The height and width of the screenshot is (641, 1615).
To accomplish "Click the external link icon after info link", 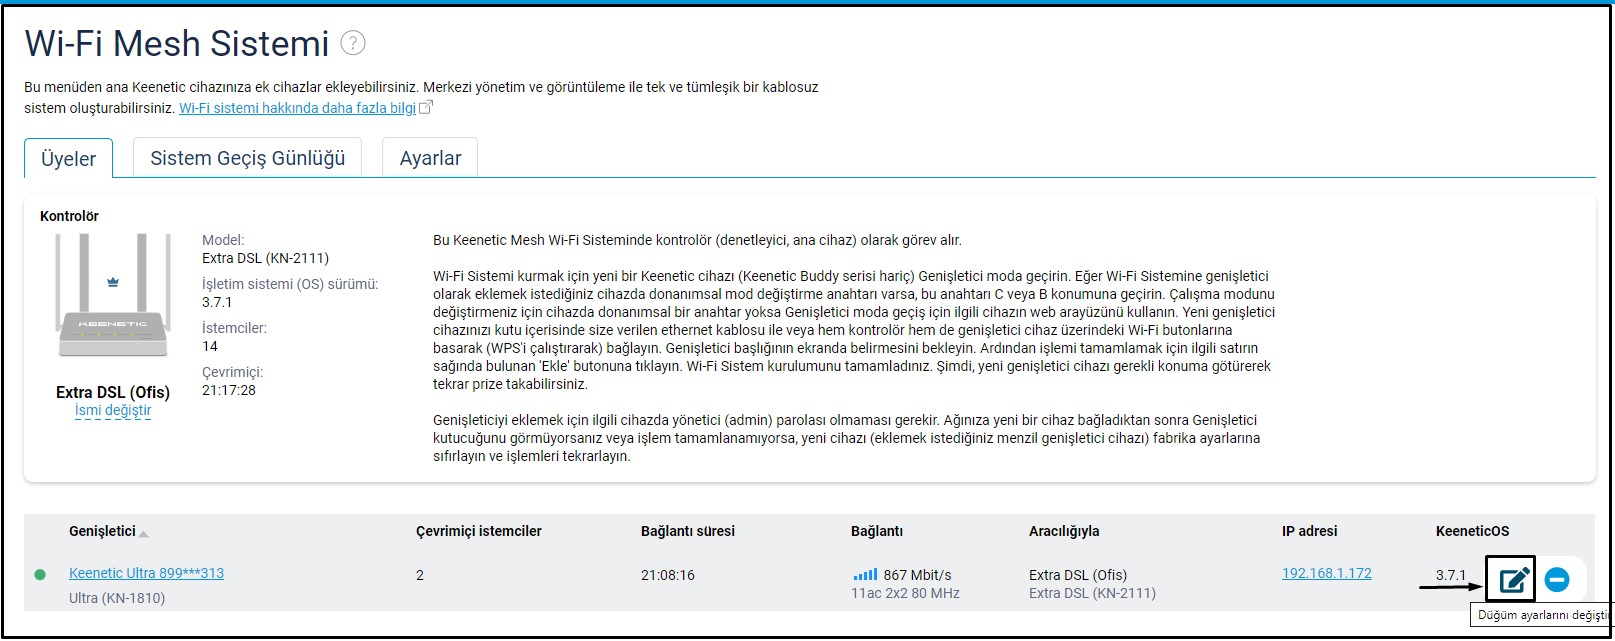I will coord(426,108).
